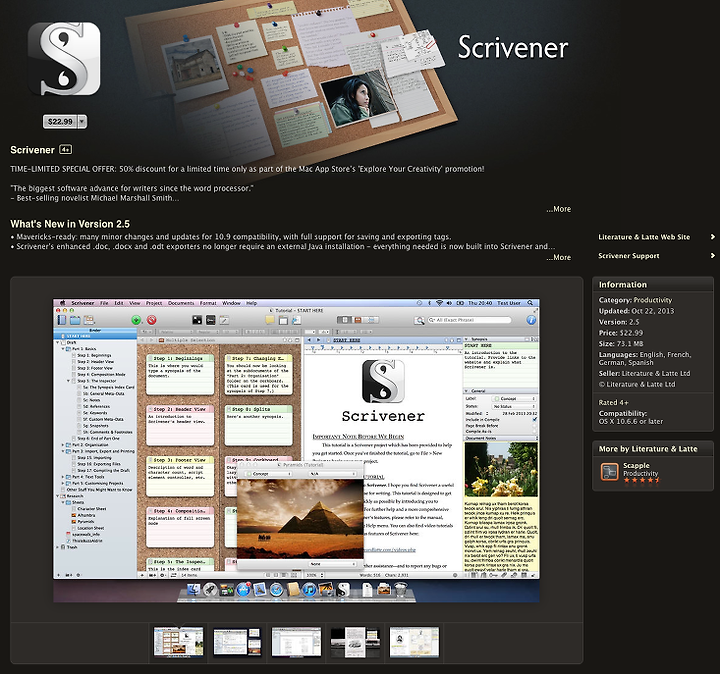Click the Edit Scrivenings pencil icon

pos(224,320)
